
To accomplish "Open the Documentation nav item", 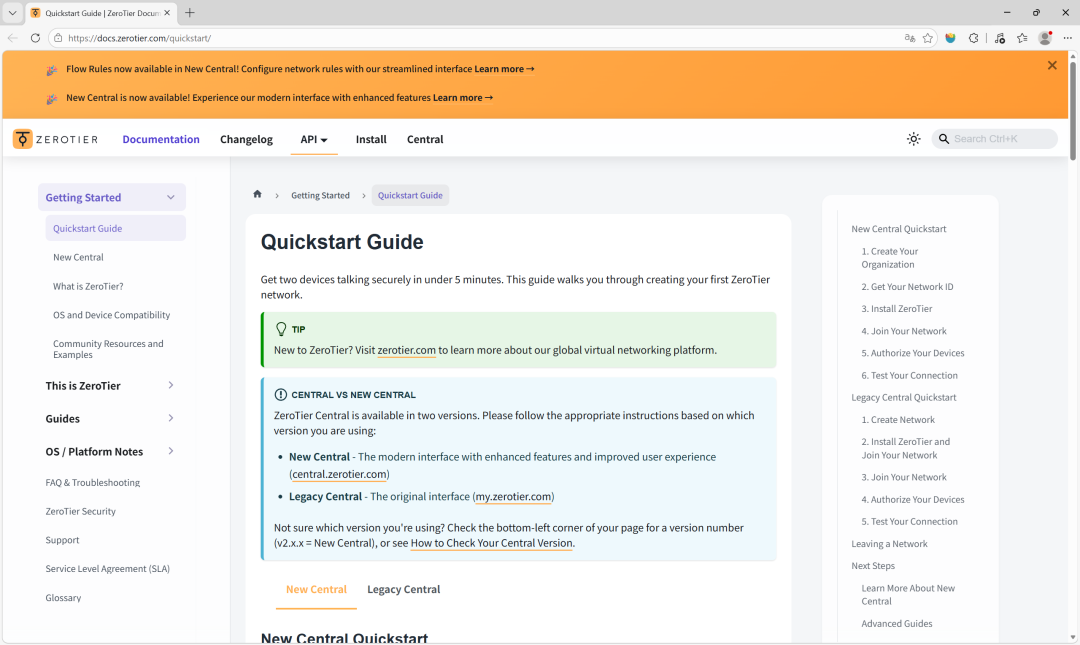I will click(x=161, y=139).
